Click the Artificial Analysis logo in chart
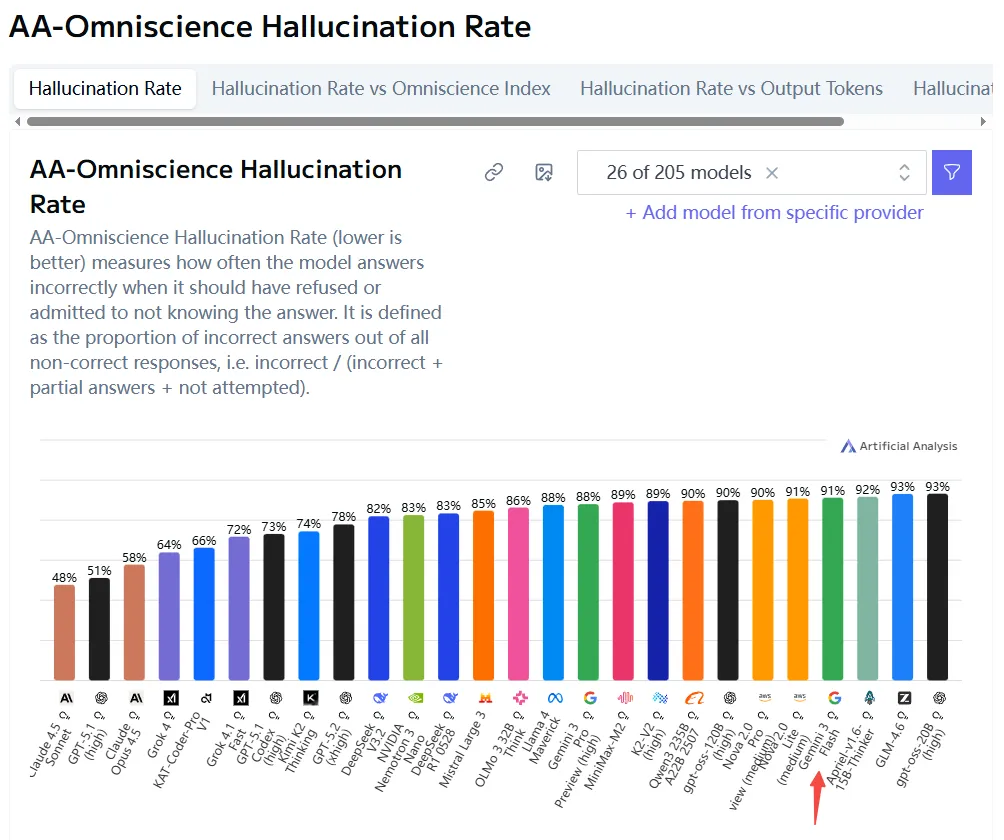Image resolution: width=1004 pixels, height=840 pixels. pyautogui.click(x=899, y=446)
